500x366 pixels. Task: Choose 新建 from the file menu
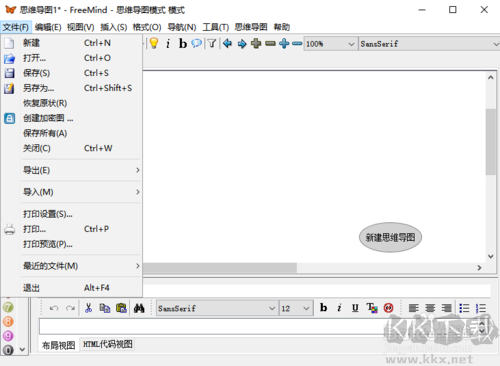click(x=72, y=43)
